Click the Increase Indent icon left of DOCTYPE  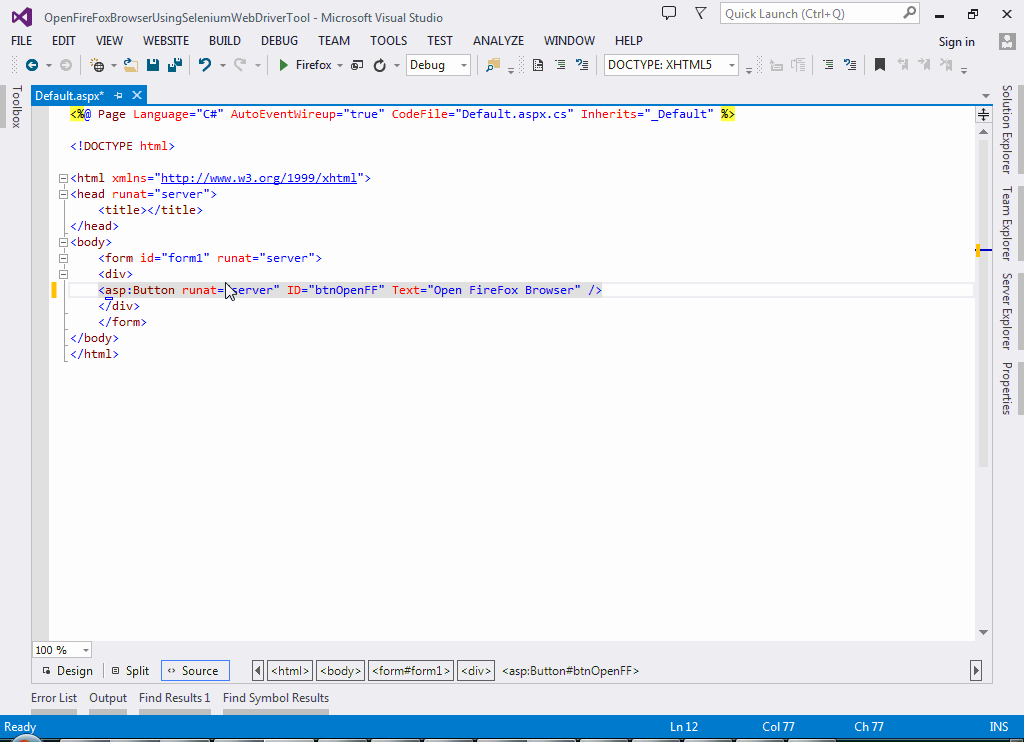point(560,65)
